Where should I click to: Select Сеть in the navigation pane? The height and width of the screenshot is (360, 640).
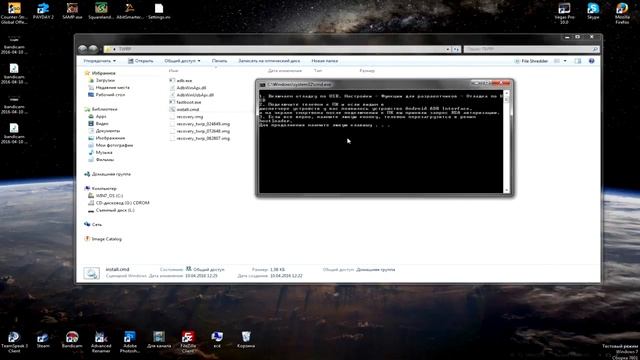(93, 224)
